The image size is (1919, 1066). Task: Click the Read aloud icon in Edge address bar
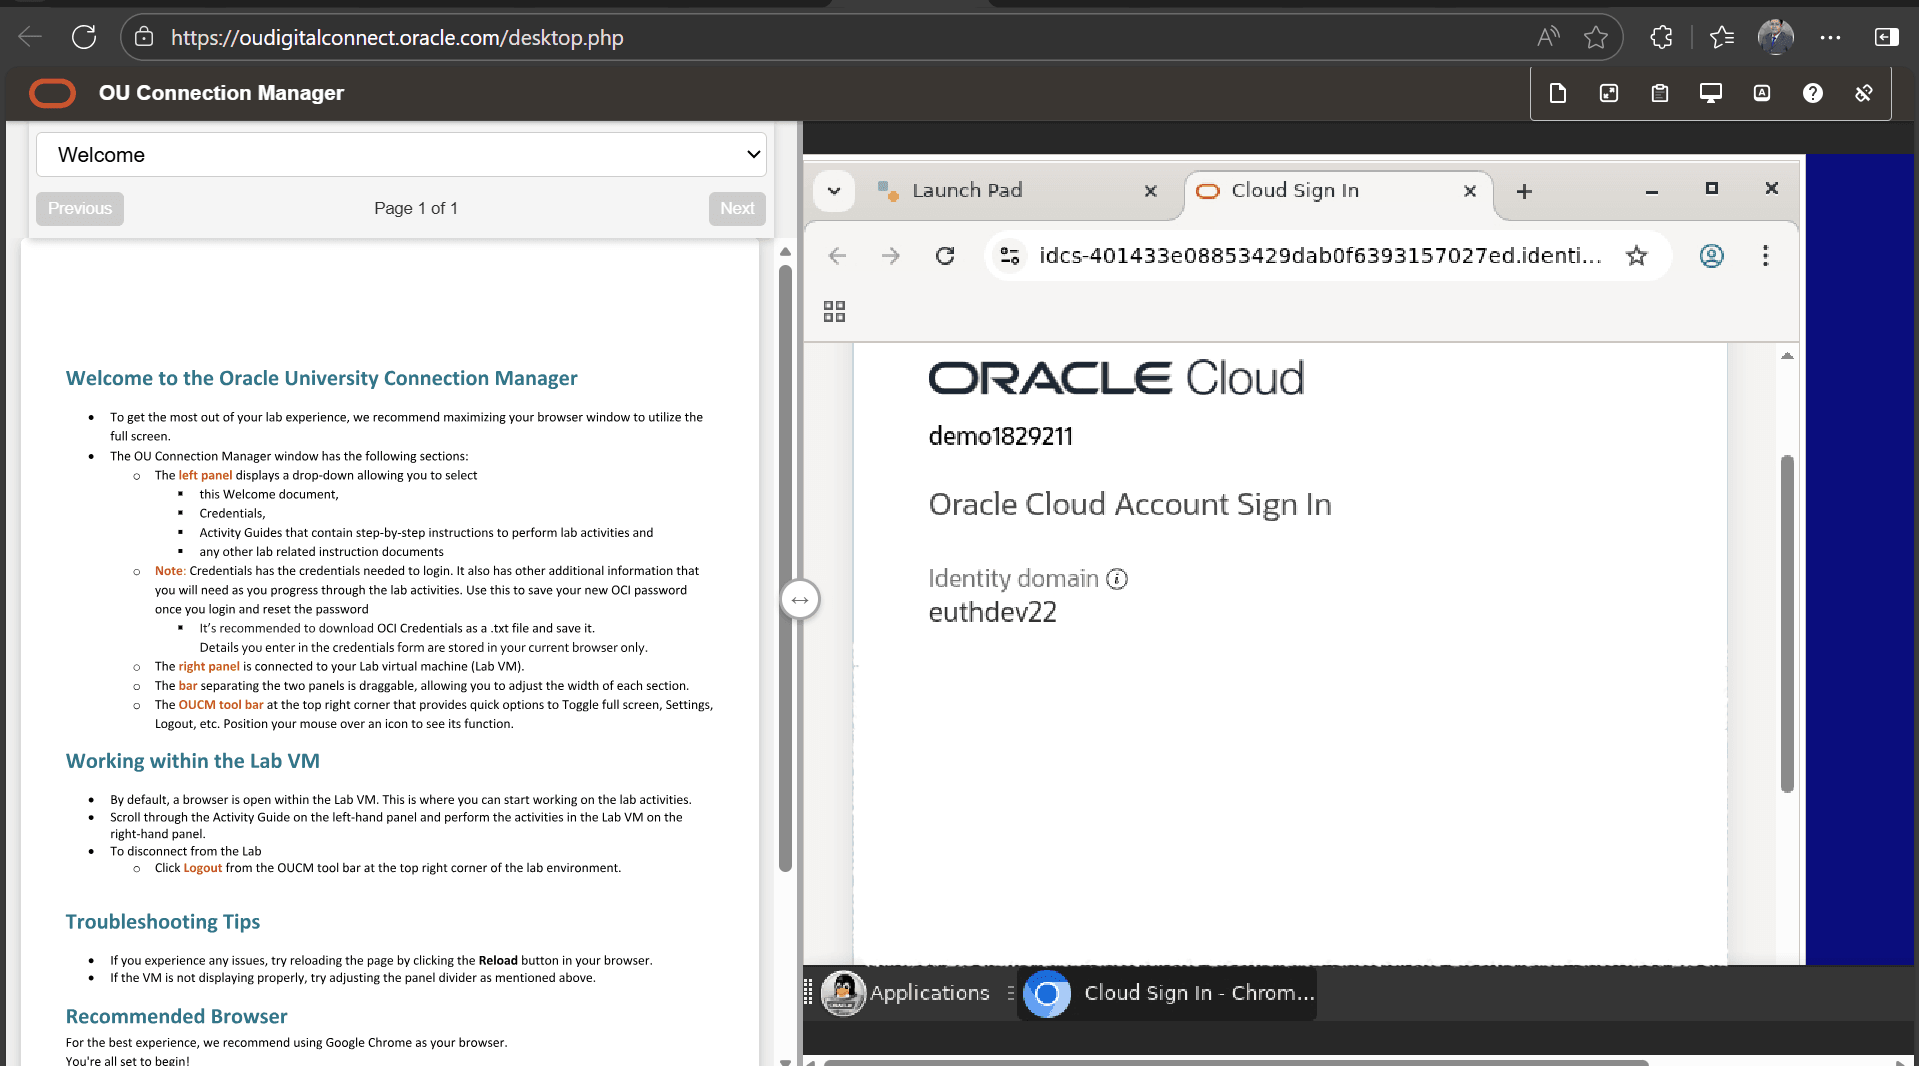coord(1548,37)
